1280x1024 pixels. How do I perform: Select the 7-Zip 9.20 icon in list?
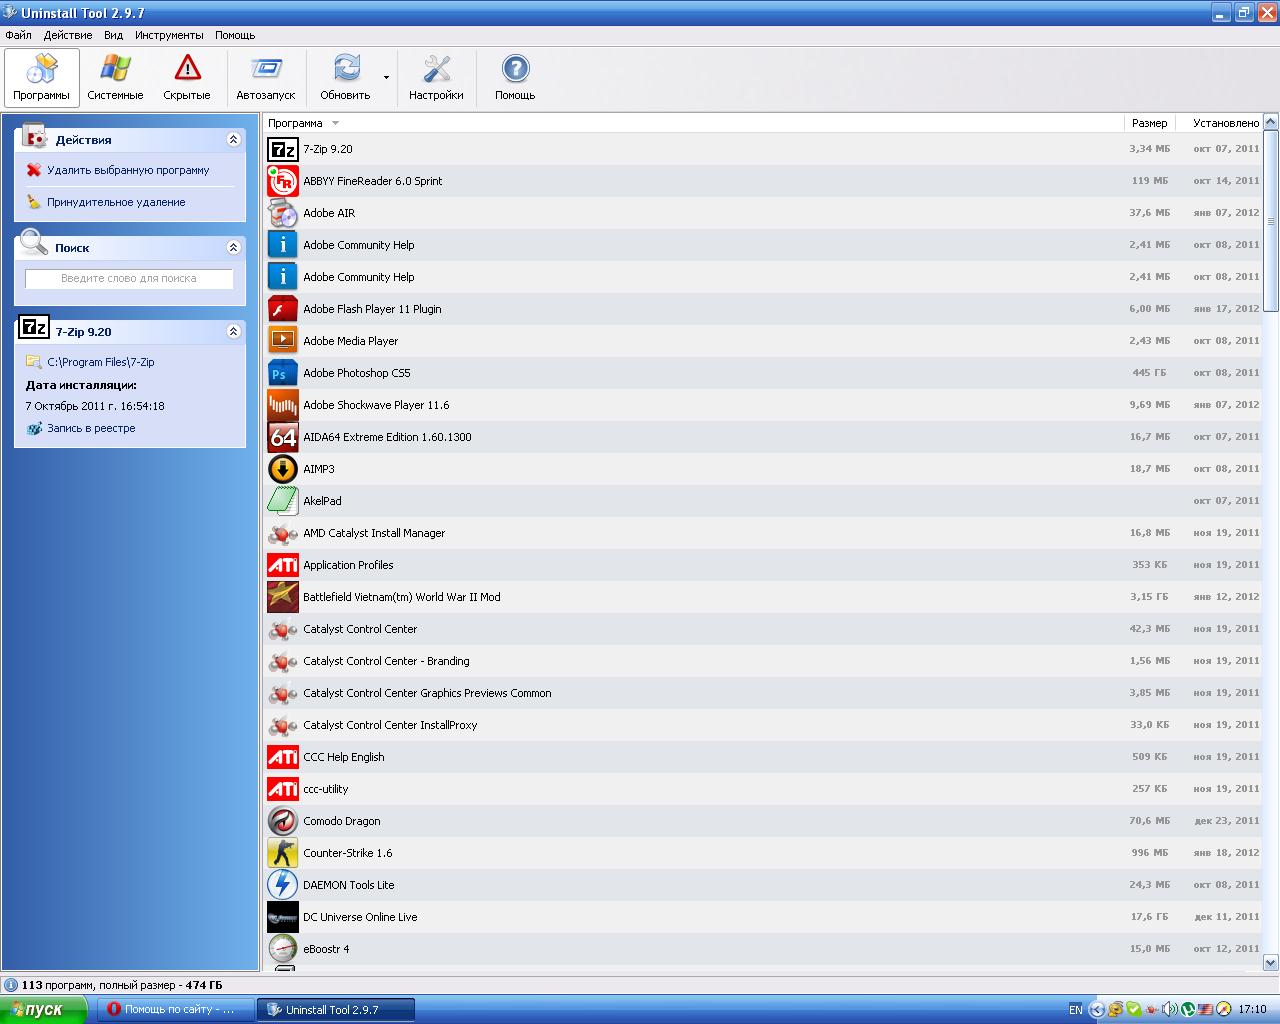tap(283, 149)
